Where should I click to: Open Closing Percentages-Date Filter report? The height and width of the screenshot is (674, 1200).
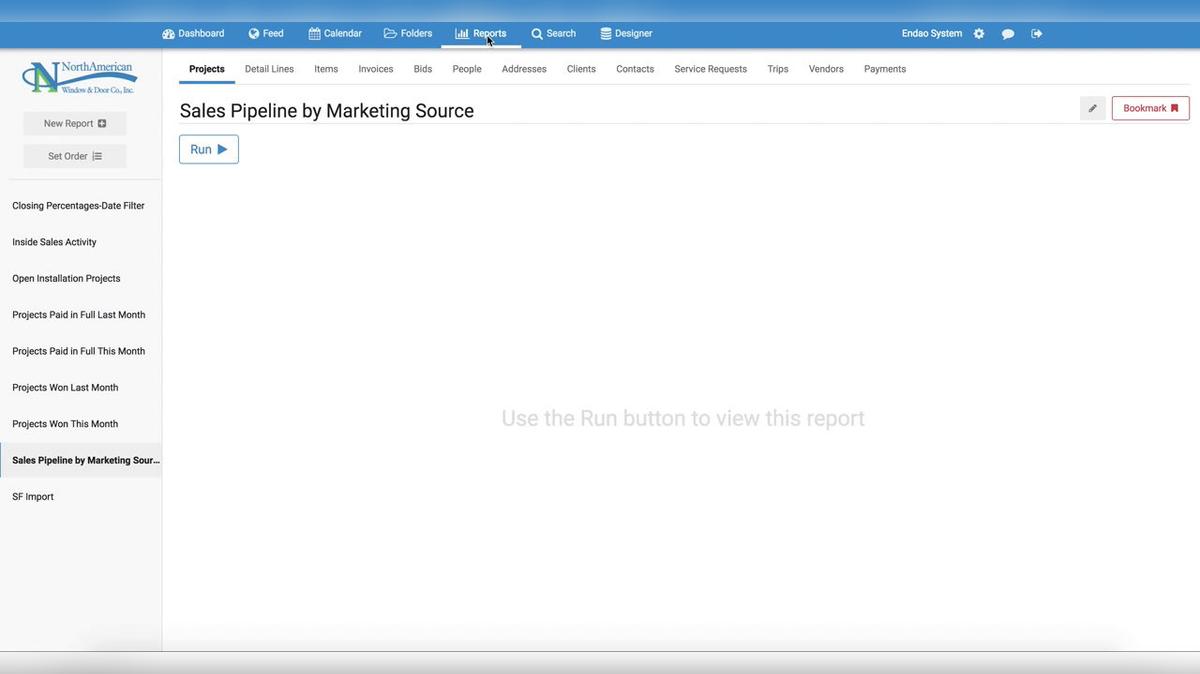click(79, 206)
